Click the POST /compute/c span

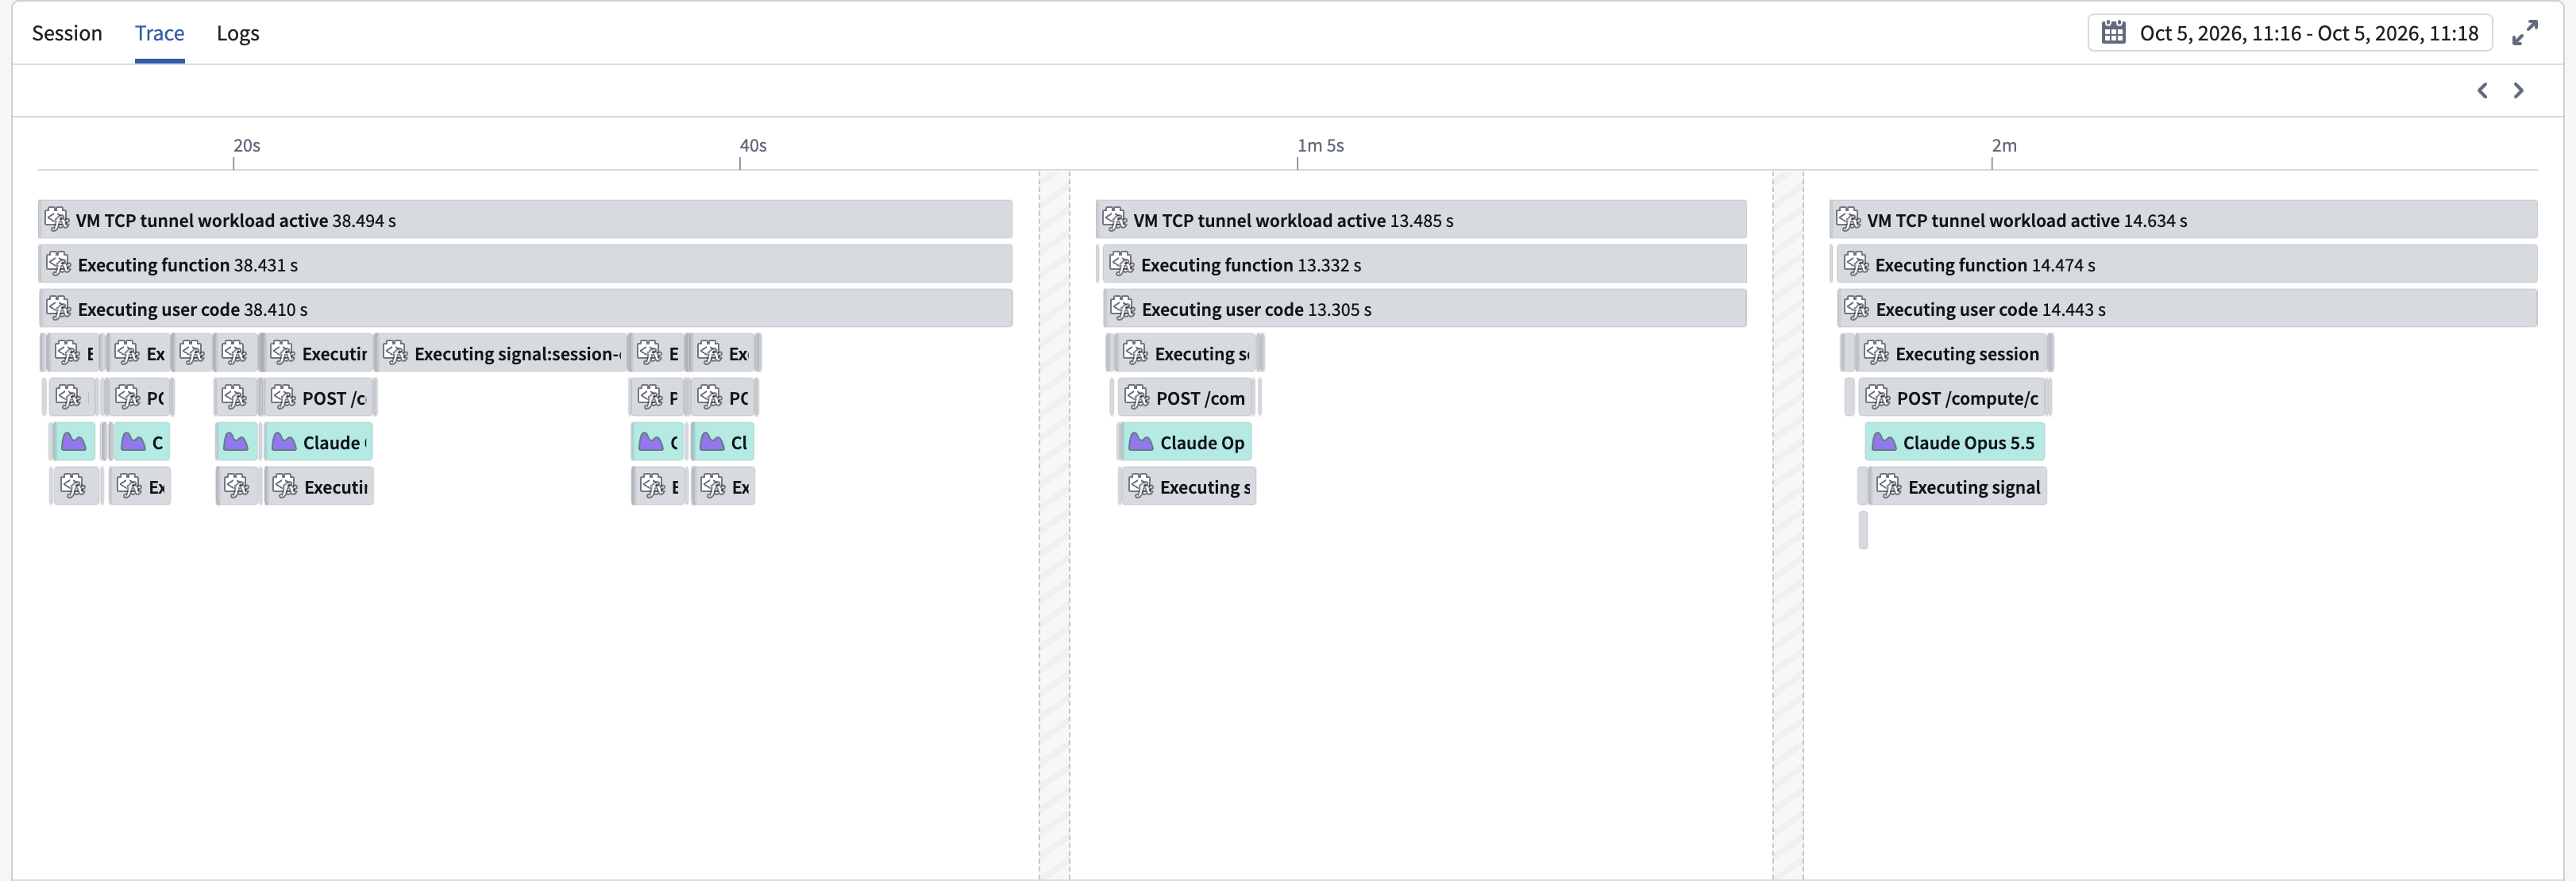(x=1953, y=397)
